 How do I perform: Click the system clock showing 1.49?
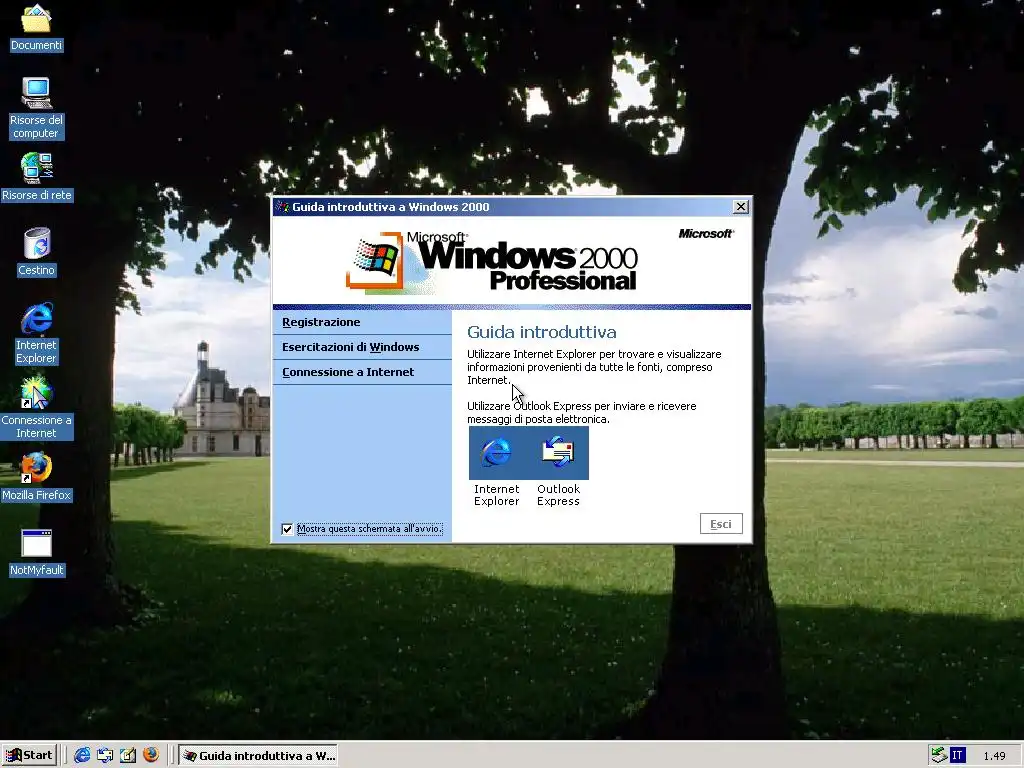(994, 756)
